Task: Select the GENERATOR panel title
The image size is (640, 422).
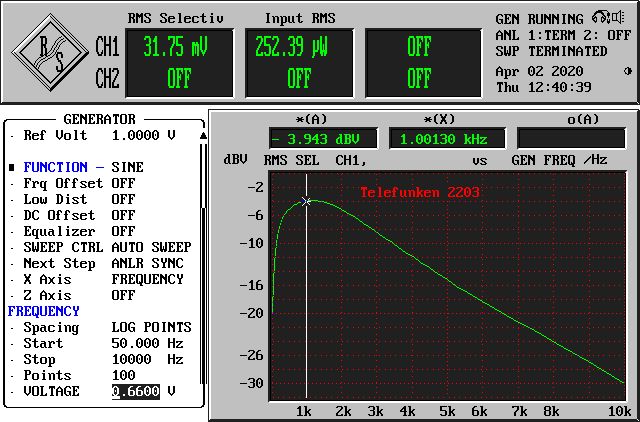Action: click(x=99, y=119)
